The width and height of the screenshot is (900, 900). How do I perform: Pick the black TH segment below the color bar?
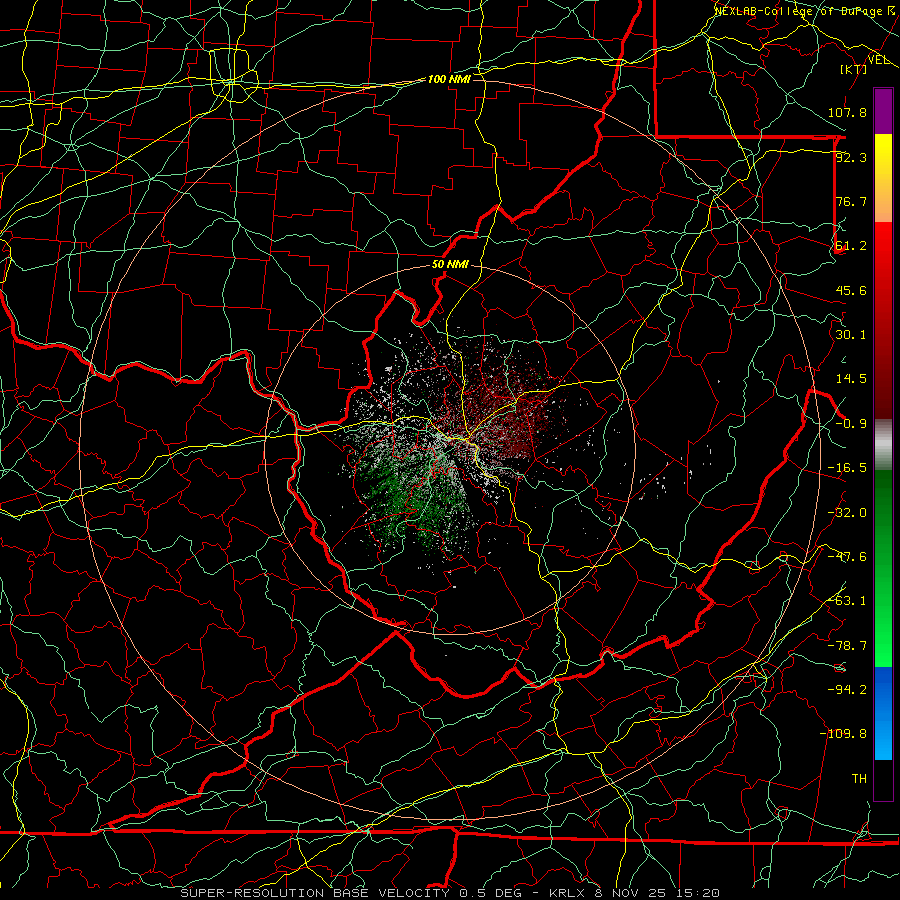pyautogui.click(x=883, y=779)
